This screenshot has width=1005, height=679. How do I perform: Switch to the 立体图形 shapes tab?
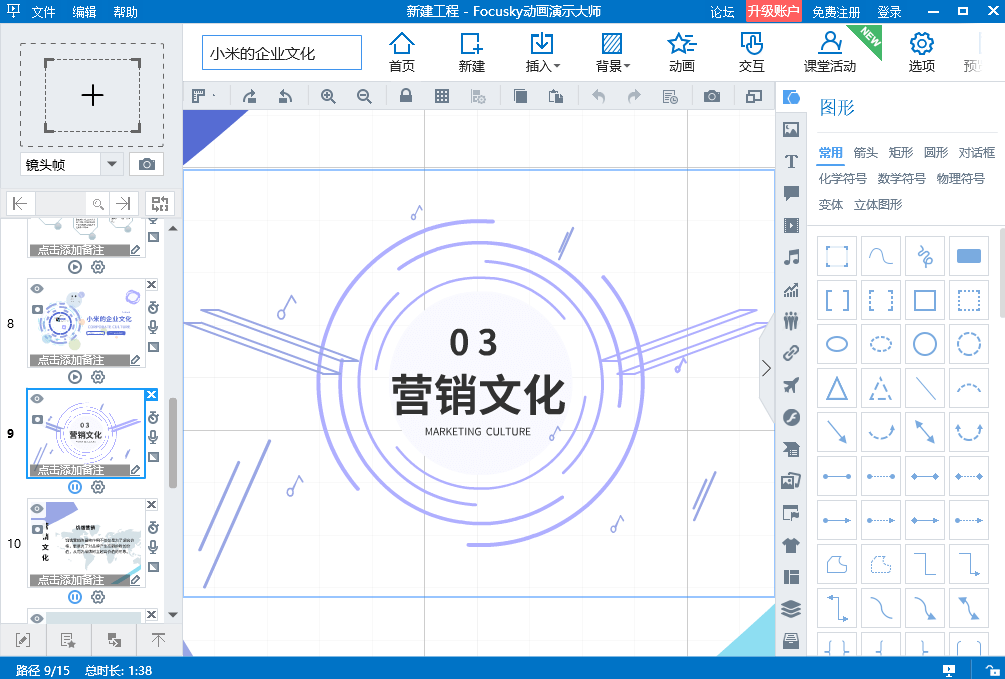[878, 205]
